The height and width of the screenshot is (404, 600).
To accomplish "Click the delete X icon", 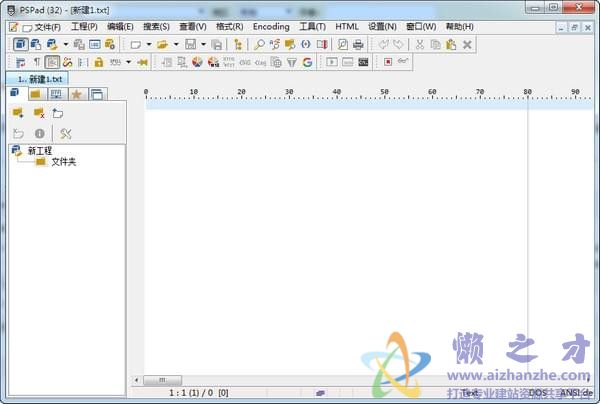I will (x=467, y=45).
